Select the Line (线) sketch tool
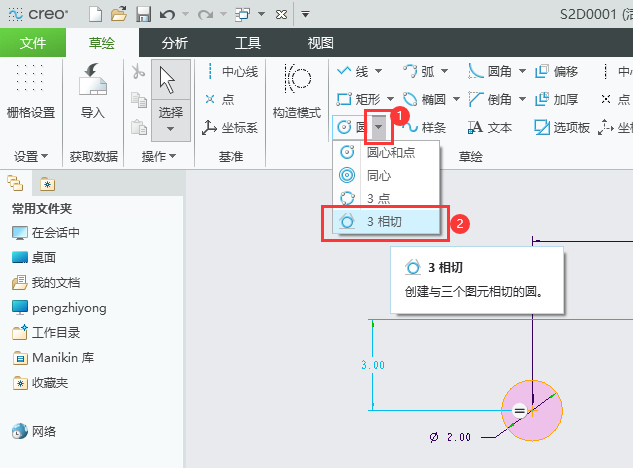Image resolution: width=633 pixels, height=468 pixels. coord(352,71)
